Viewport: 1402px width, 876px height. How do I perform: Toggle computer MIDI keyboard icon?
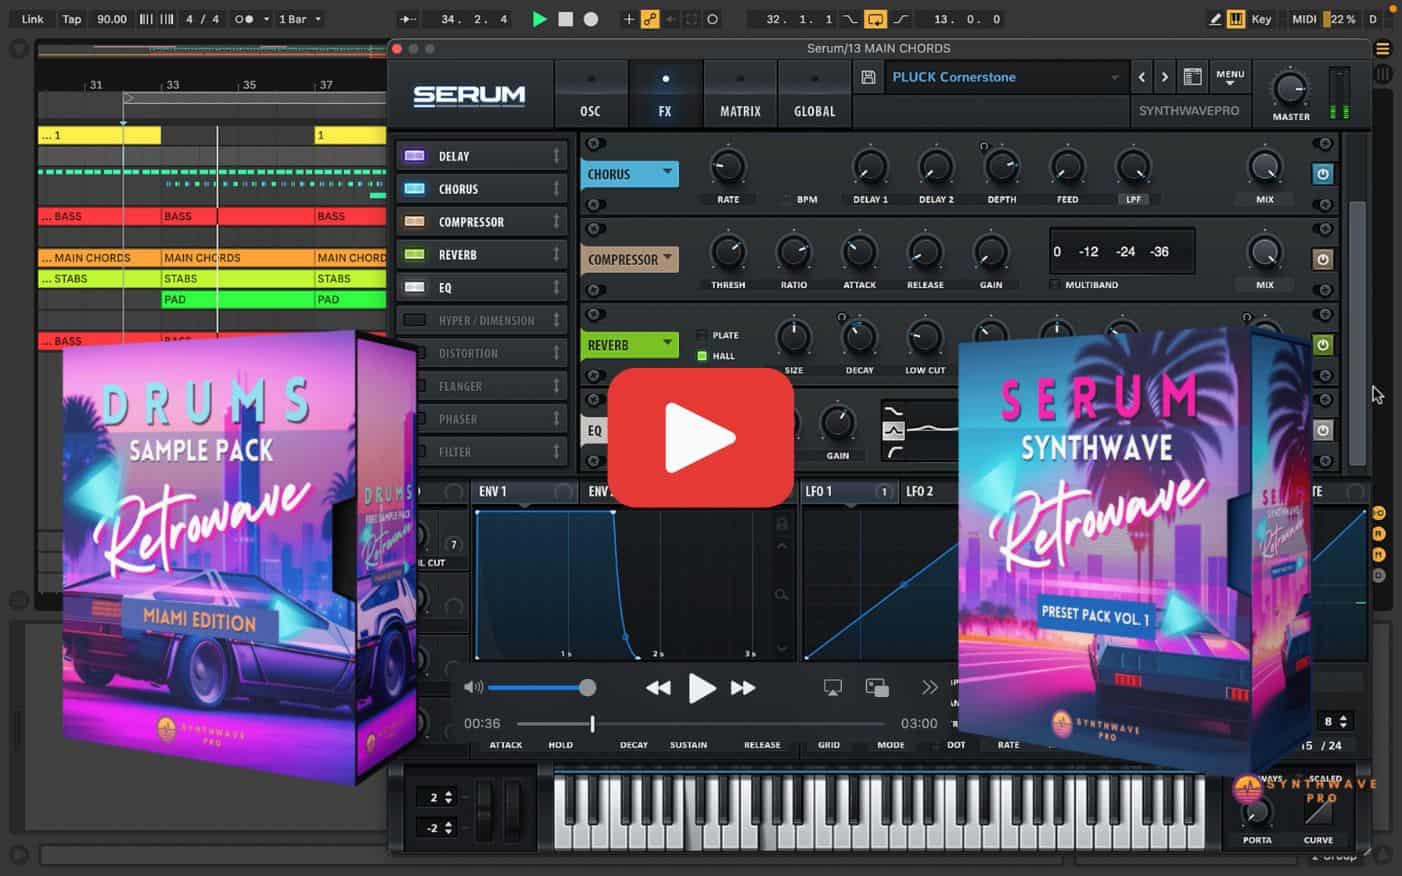(1236, 19)
